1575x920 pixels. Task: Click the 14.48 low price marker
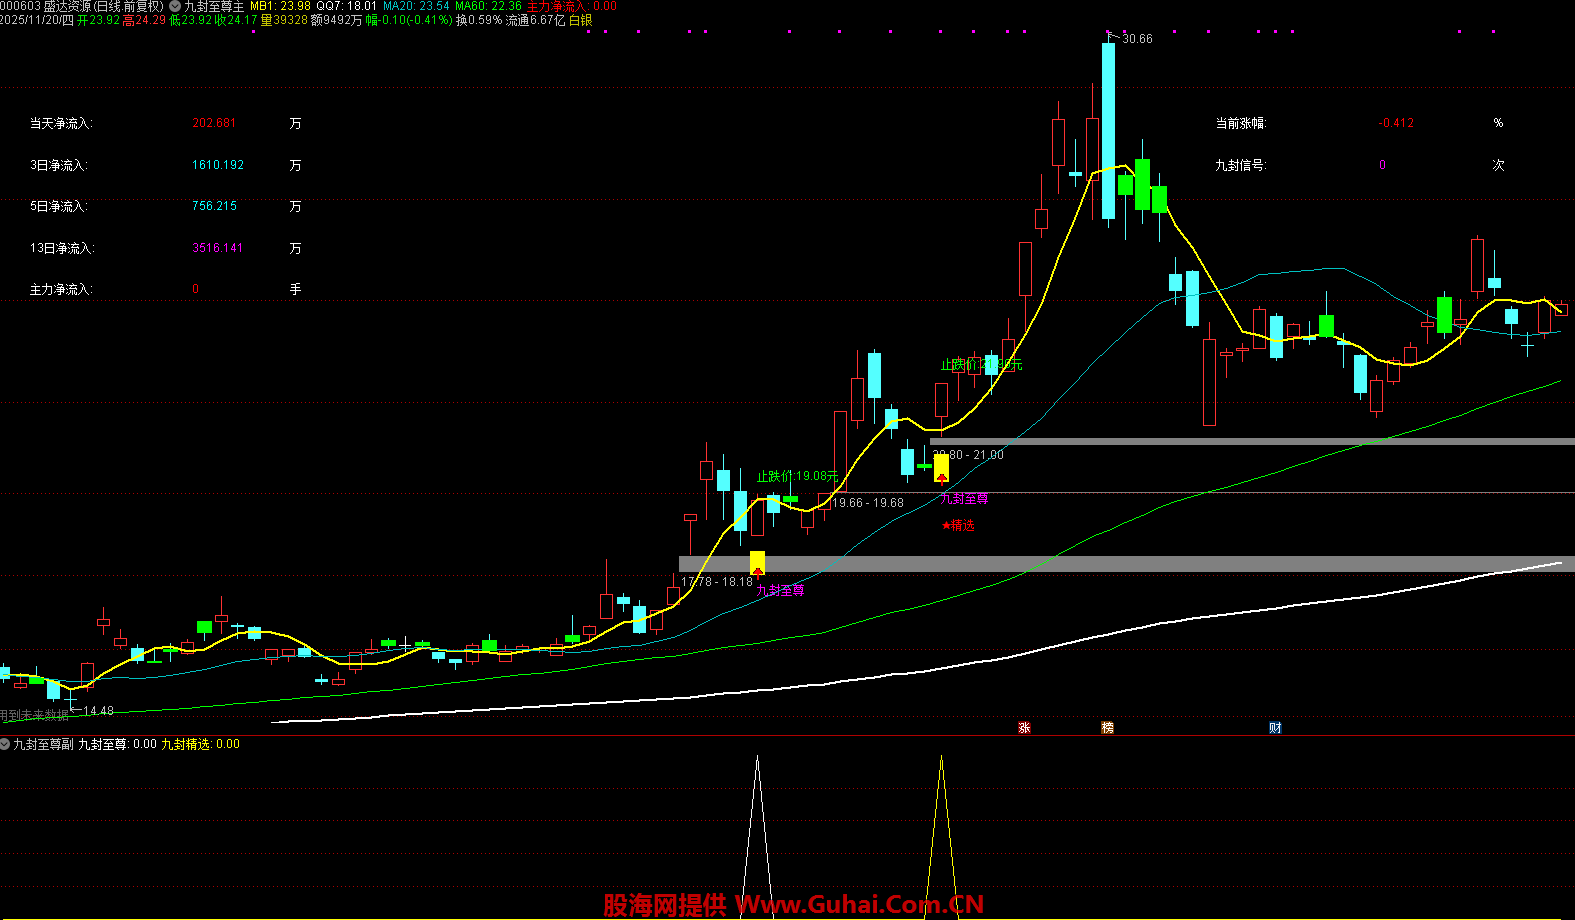click(x=97, y=711)
